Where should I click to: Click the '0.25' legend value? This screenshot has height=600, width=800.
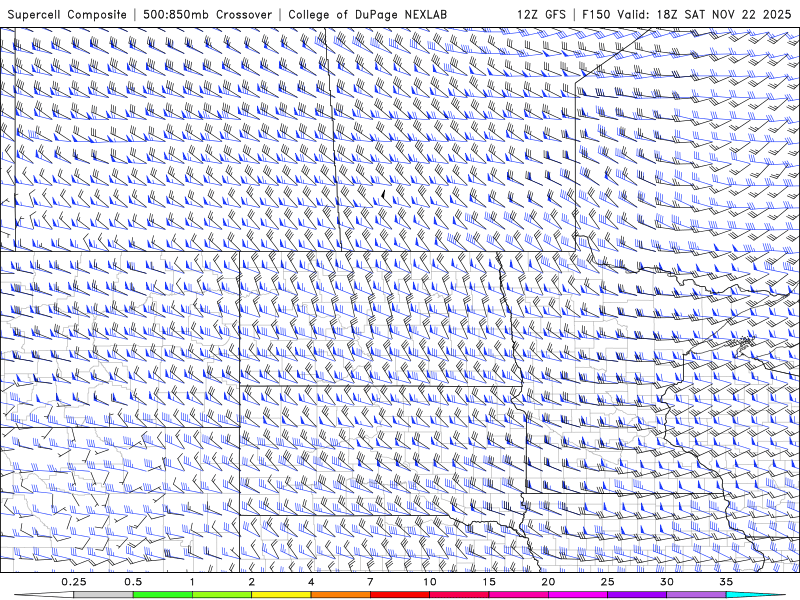[74, 582]
